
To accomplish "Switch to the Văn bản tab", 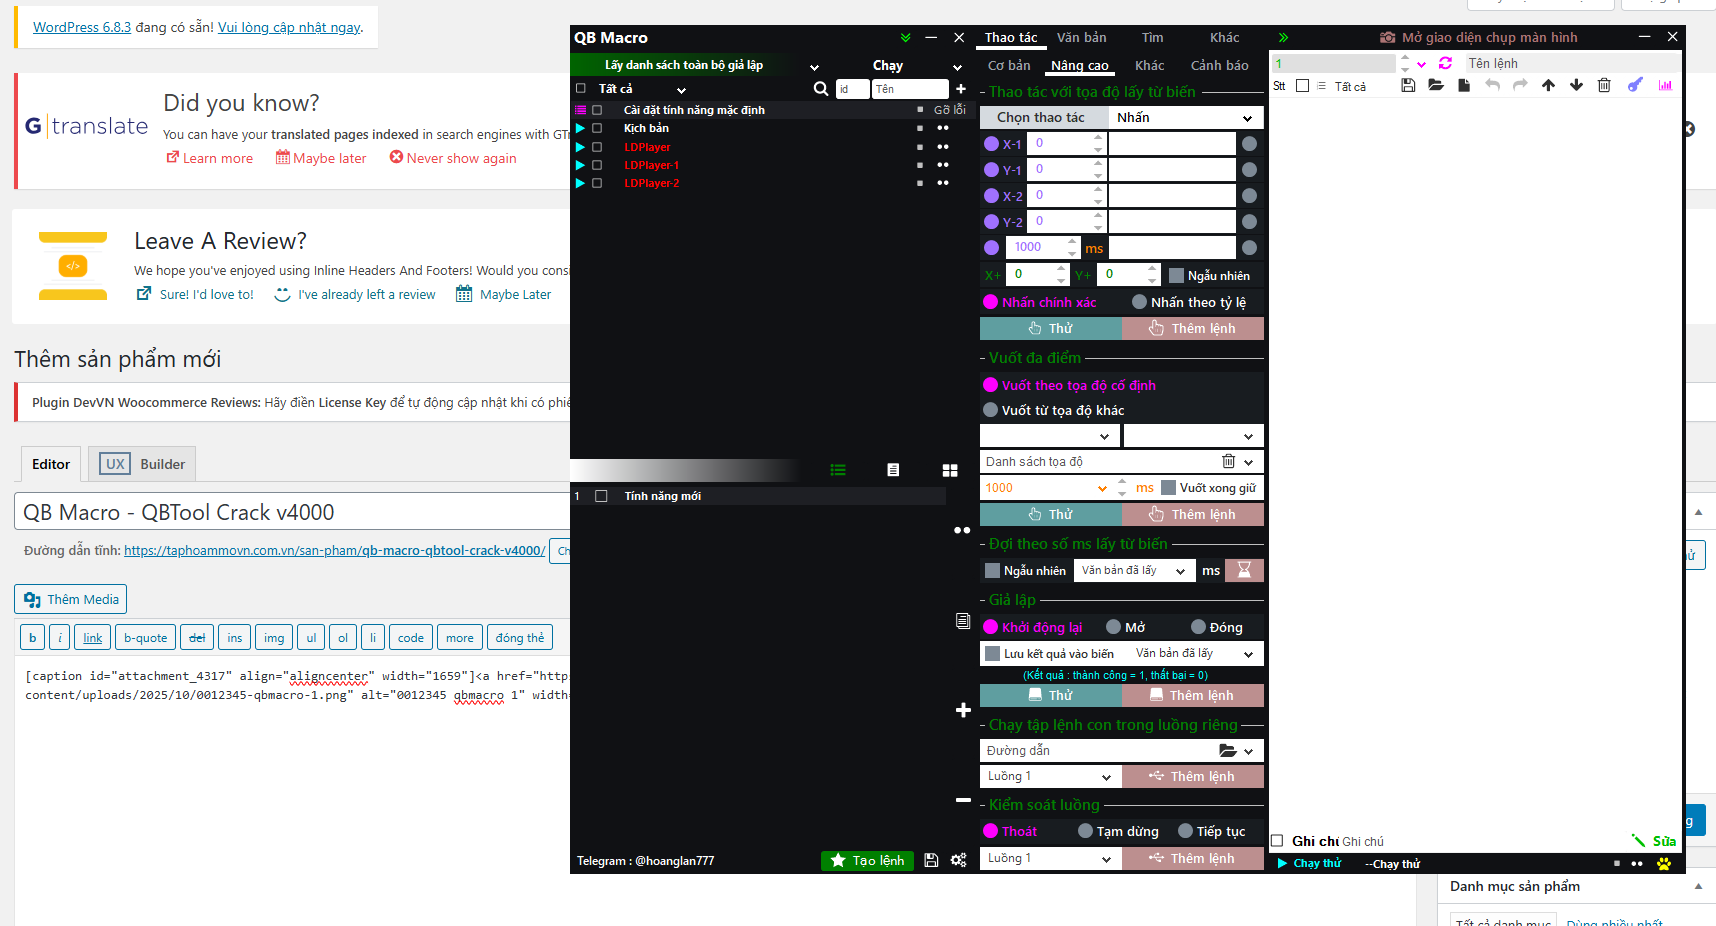I will pos(1081,38).
